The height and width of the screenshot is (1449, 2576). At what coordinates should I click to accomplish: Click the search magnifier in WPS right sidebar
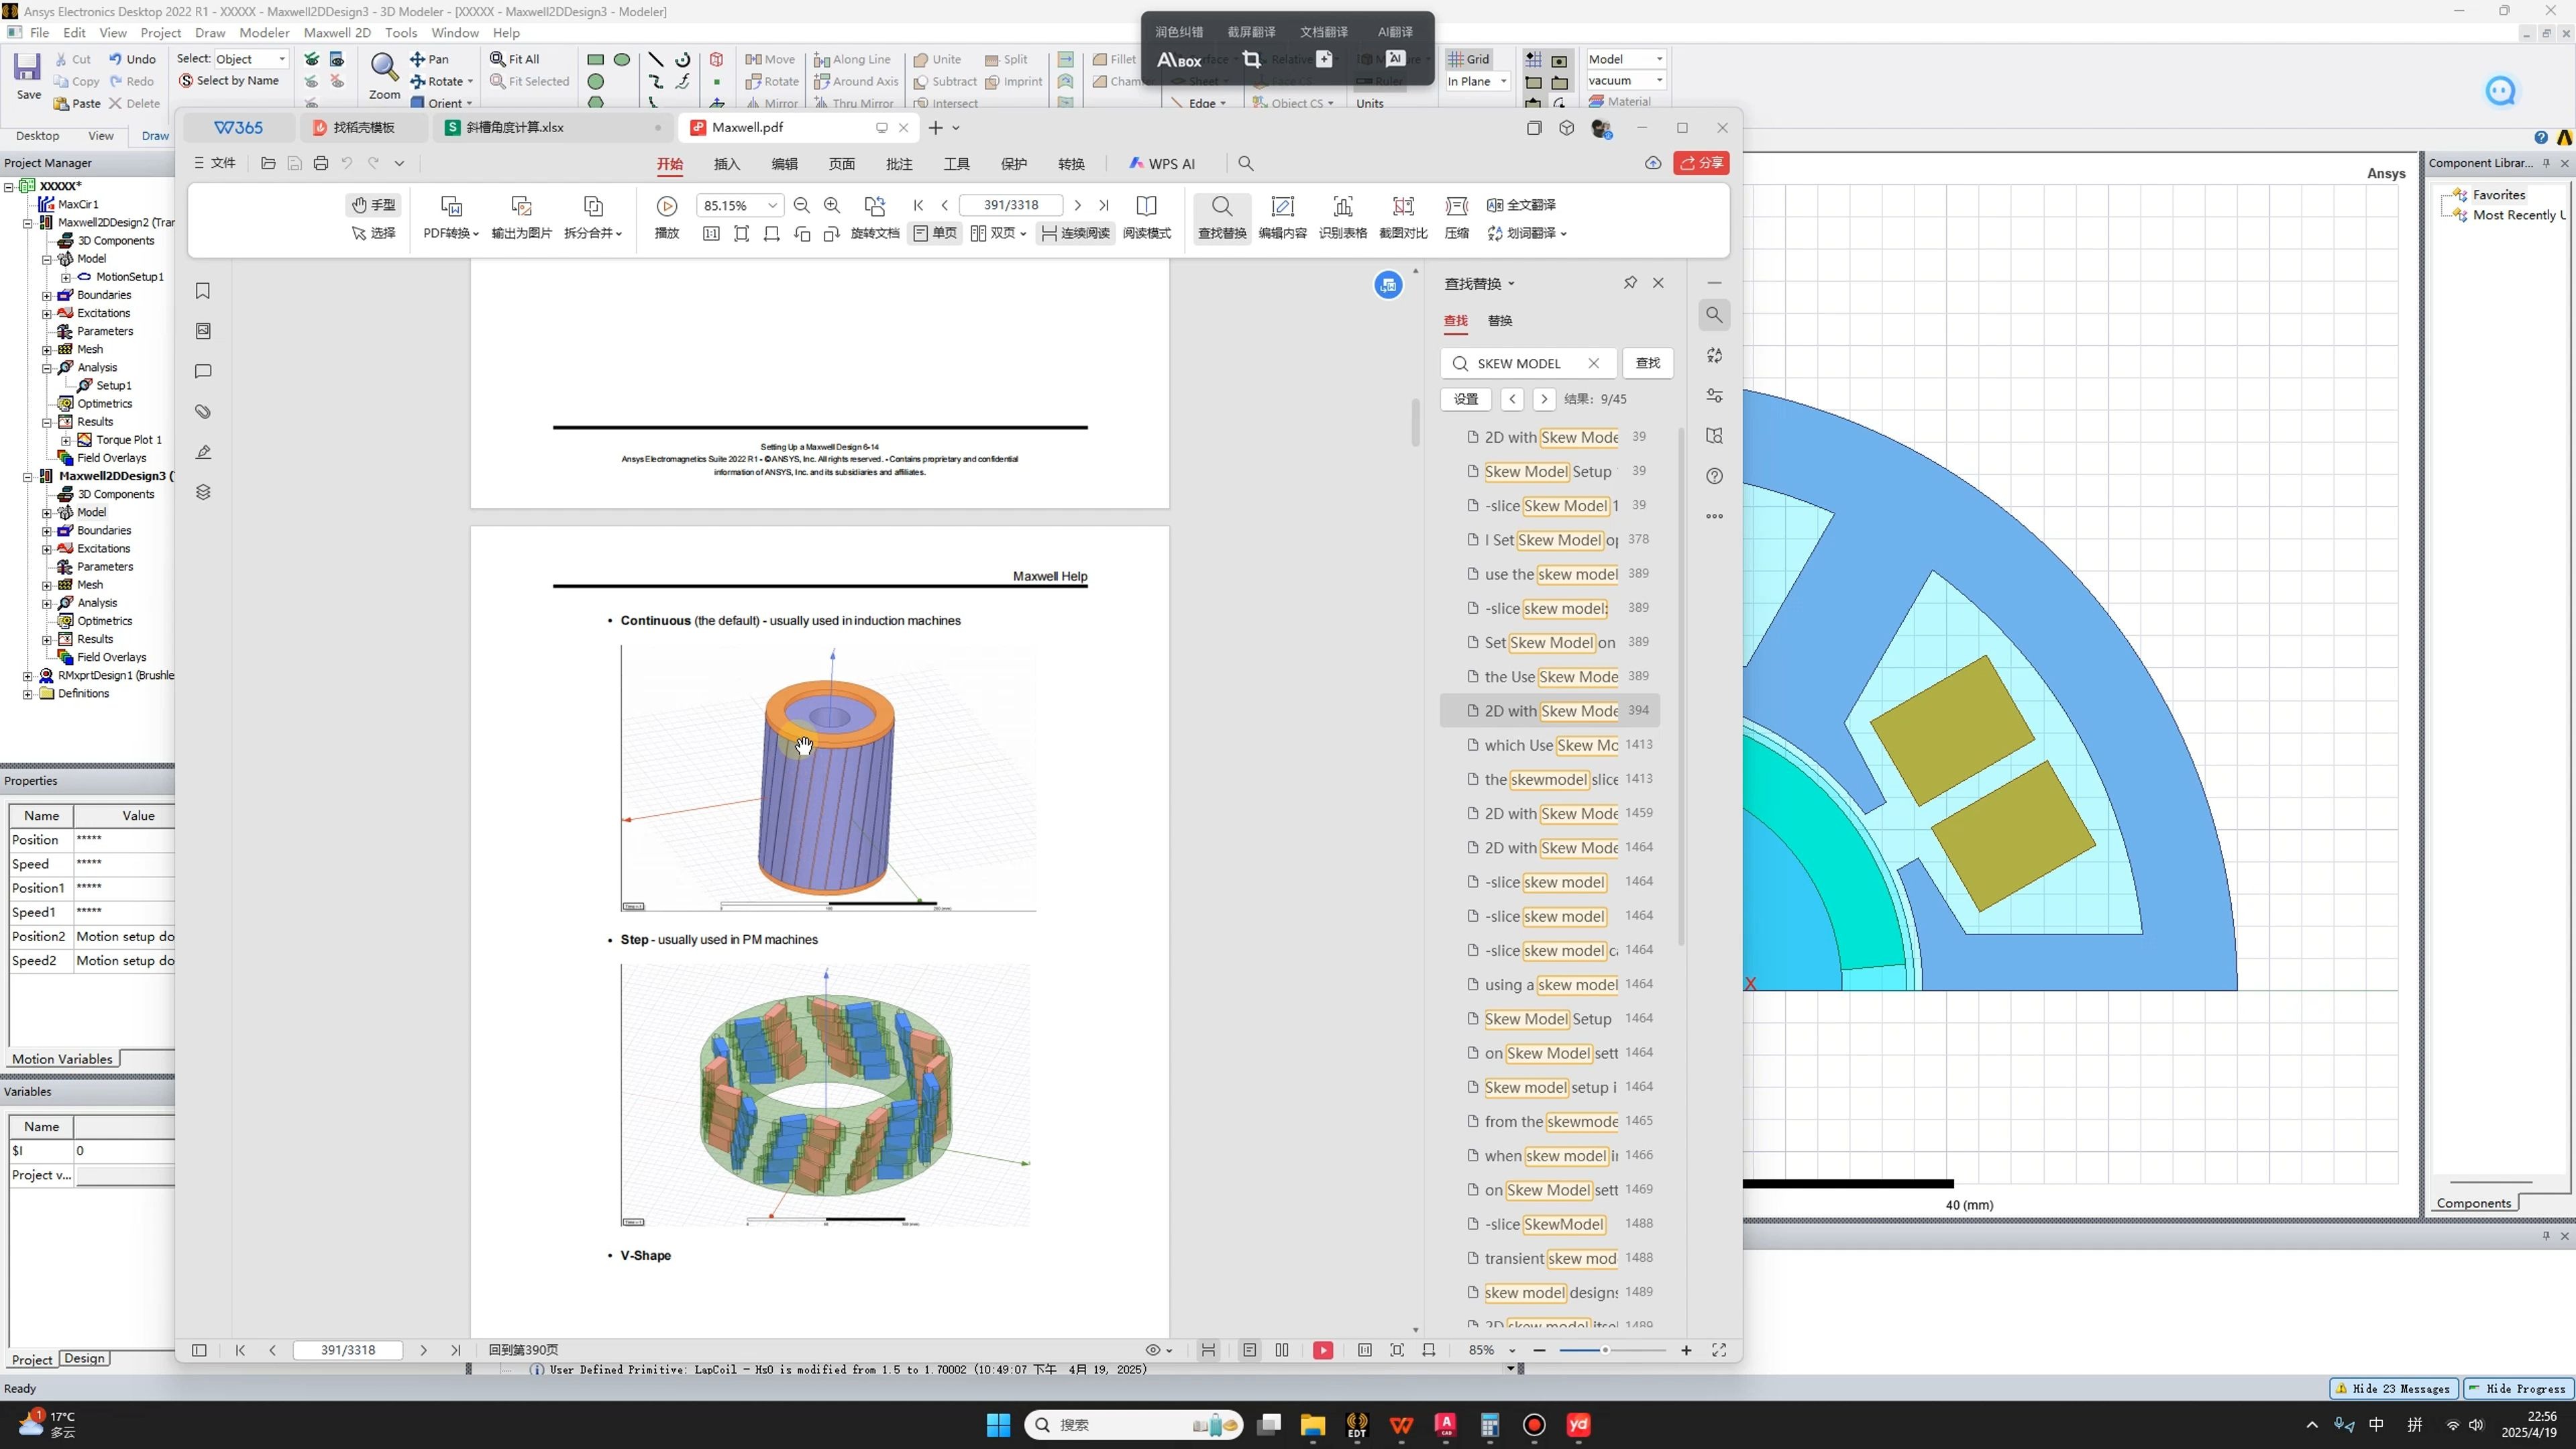coord(1714,315)
